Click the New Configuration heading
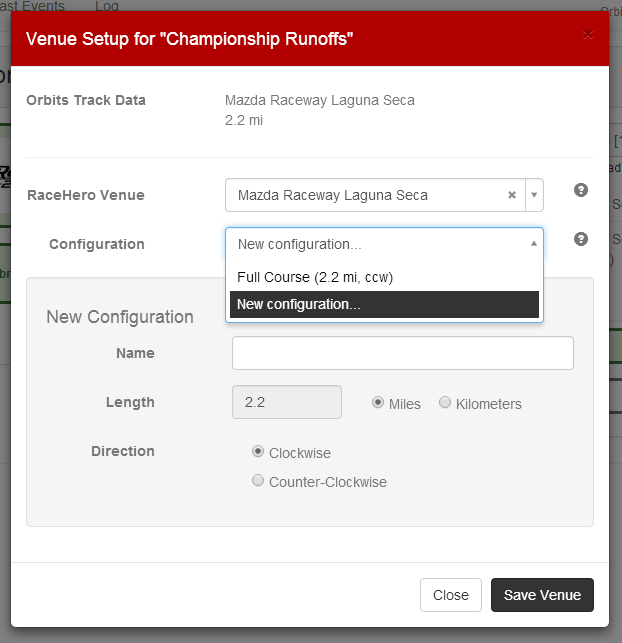 [120, 317]
